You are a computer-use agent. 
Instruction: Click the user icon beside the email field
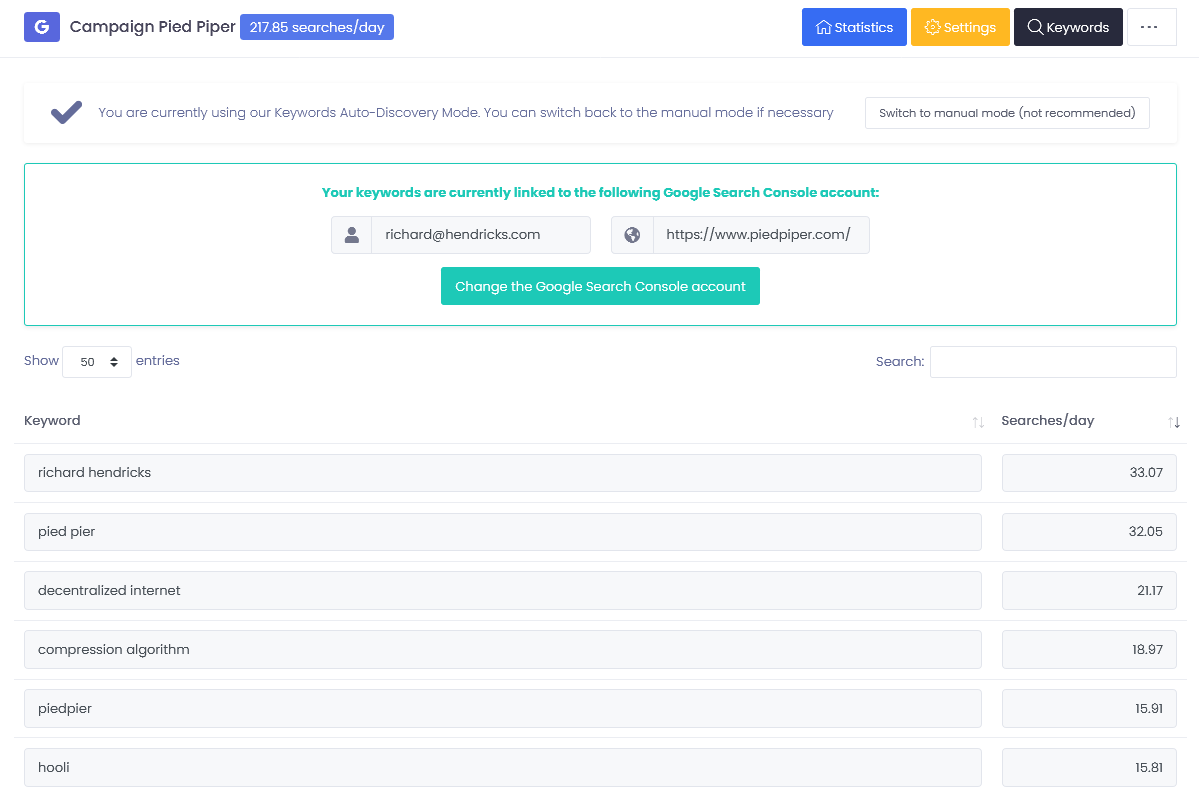(352, 235)
